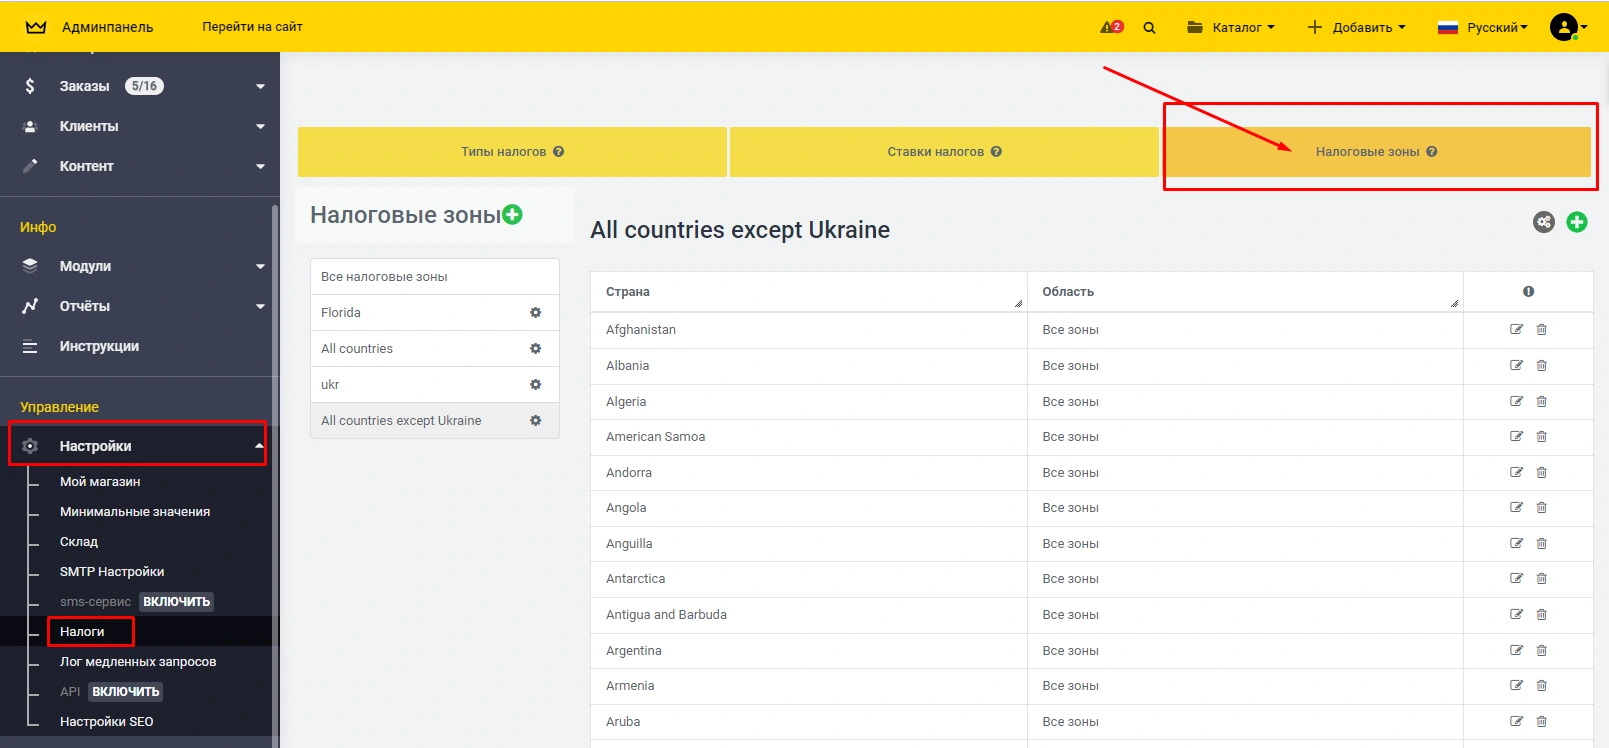Click the notifications warning icon with badge
This screenshot has height=748, width=1609.
tap(1111, 27)
